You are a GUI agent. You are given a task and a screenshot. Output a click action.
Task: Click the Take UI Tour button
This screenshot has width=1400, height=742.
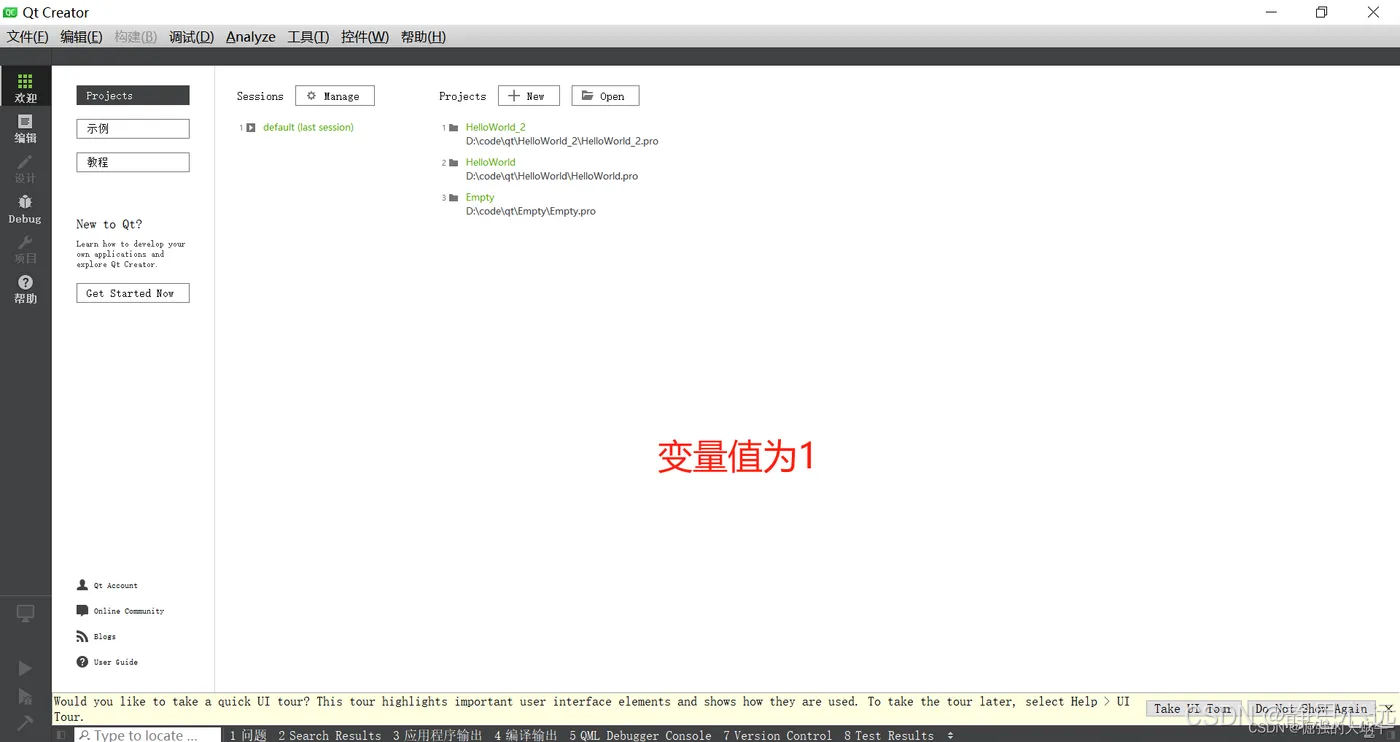click(1193, 709)
